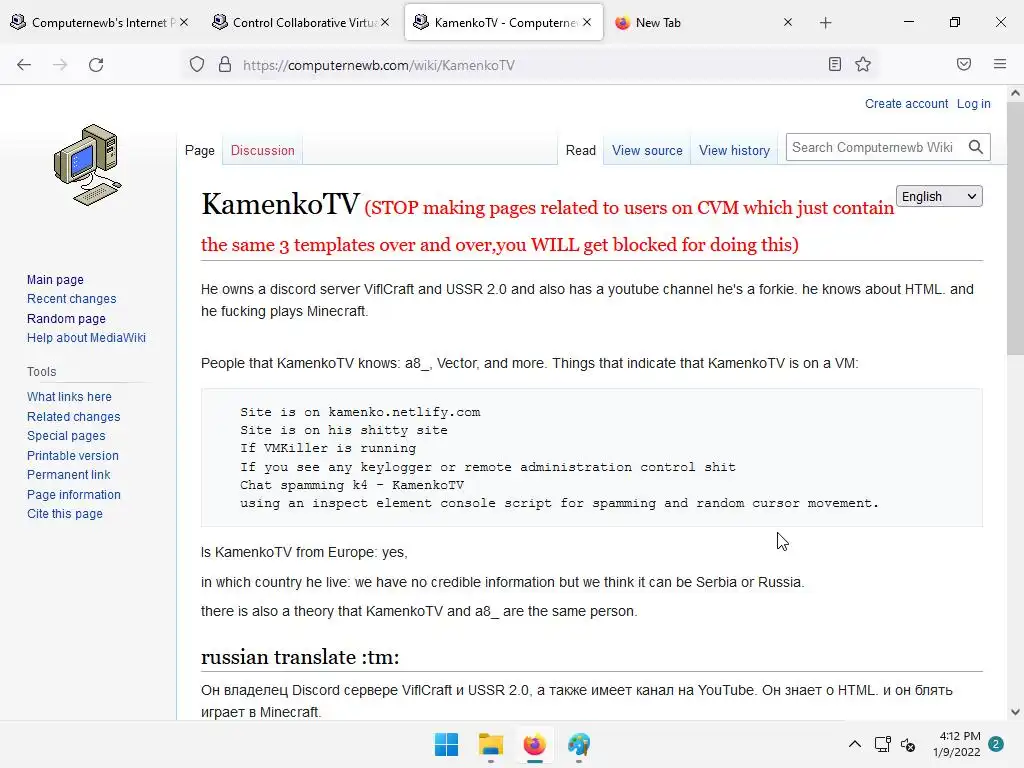
Task: Close the New Tab tab
Action: pos(788,22)
